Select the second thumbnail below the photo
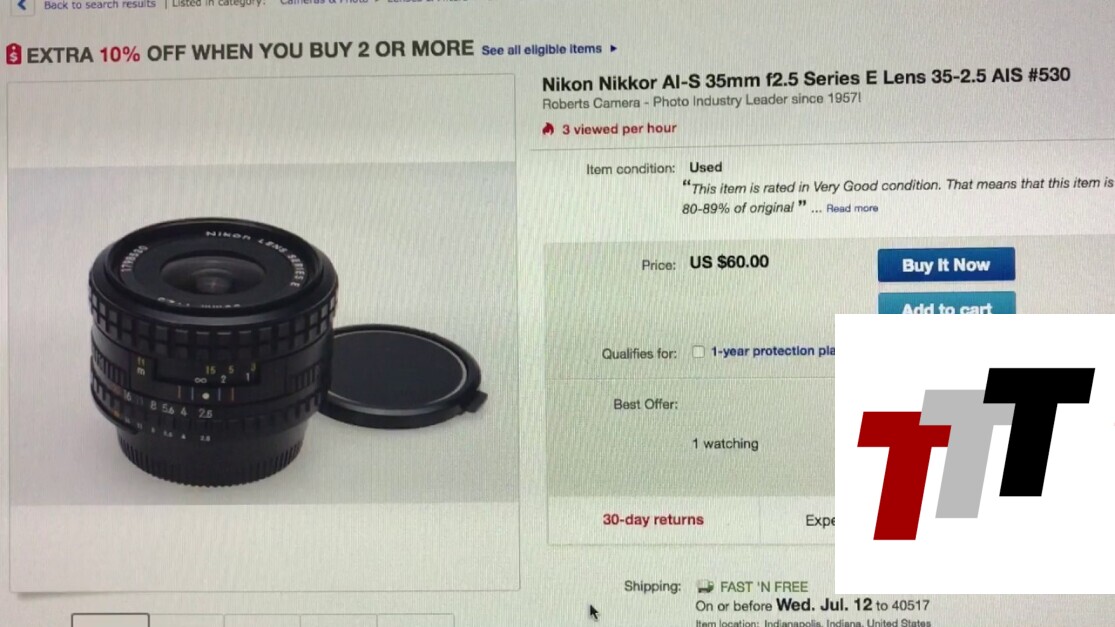This screenshot has width=1115, height=627. click(x=187, y=620)
